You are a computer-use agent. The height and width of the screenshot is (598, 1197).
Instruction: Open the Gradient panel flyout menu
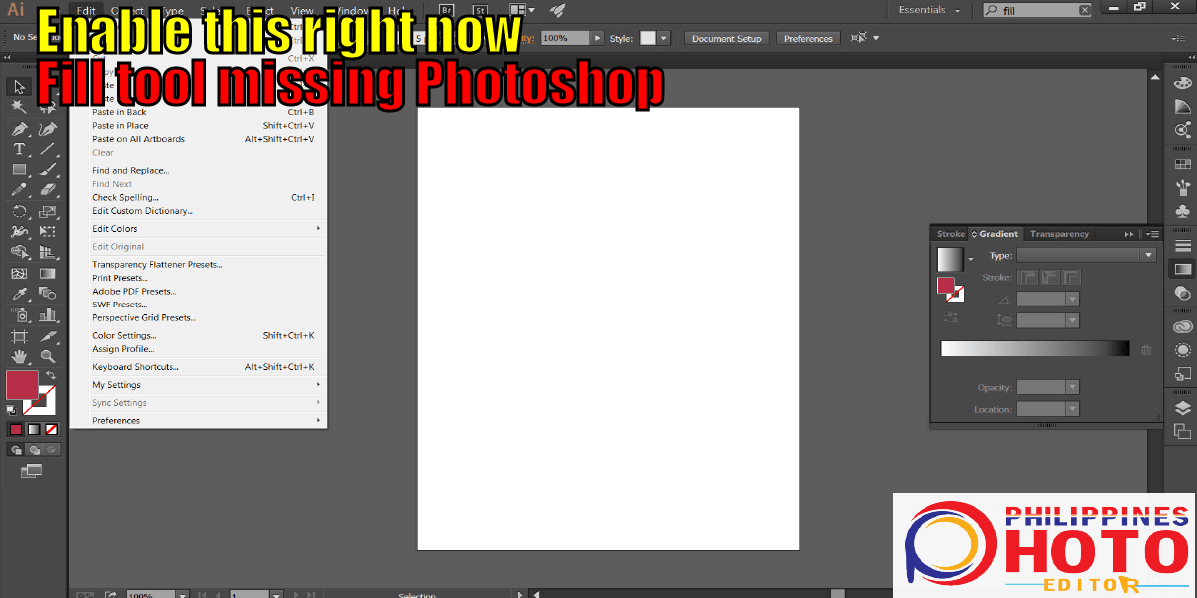pyautogui.click(x=1153, y=234)
